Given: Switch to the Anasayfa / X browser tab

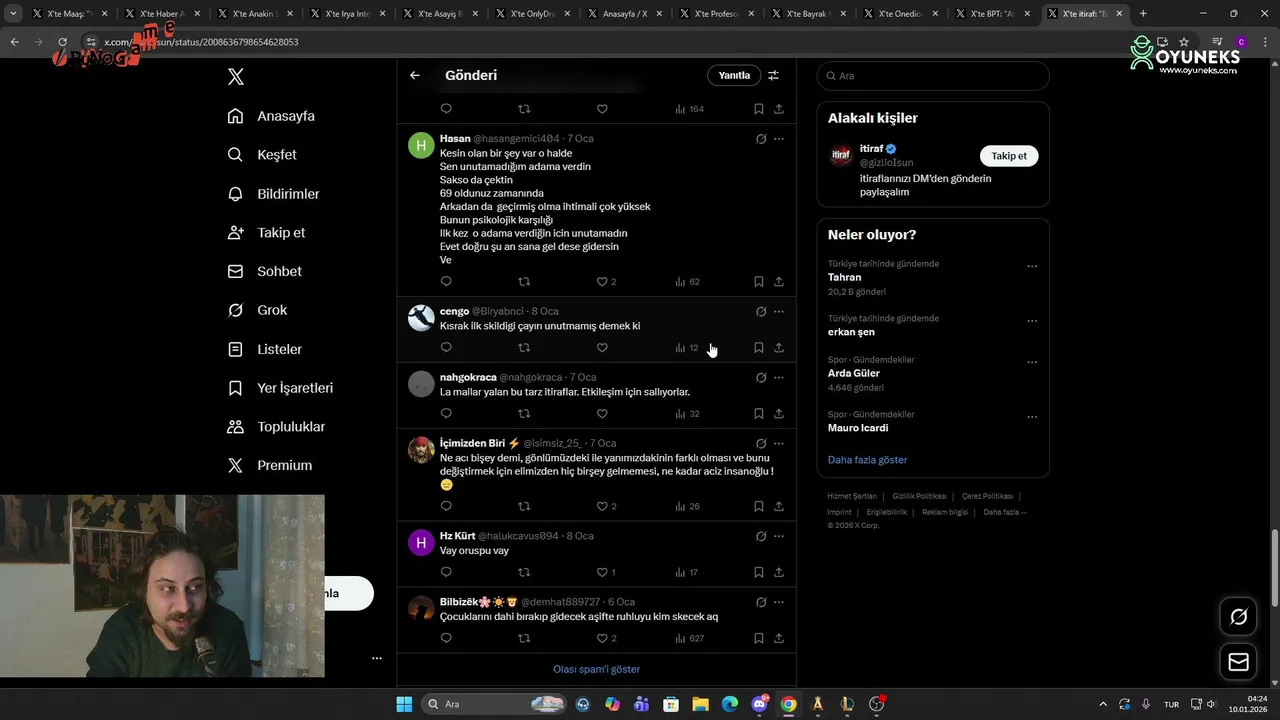Looking at the screenshot, I should [624, 14].
